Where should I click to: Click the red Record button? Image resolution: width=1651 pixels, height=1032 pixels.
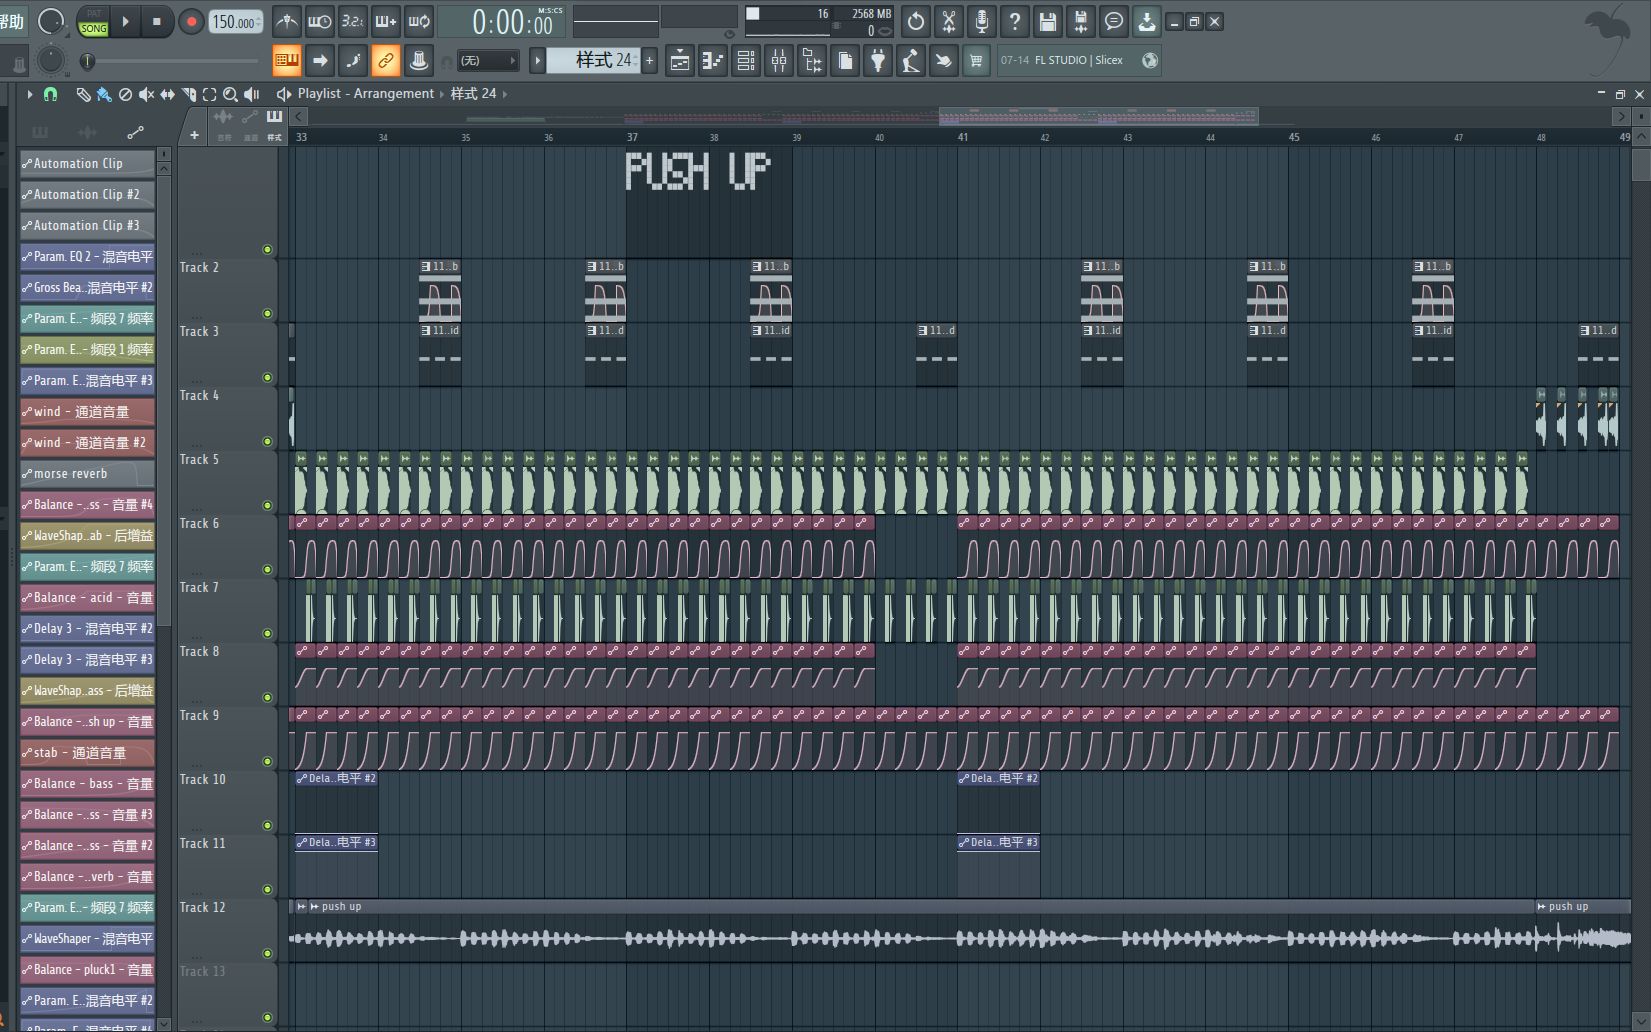pyautogui.click(x=191, y=21)
